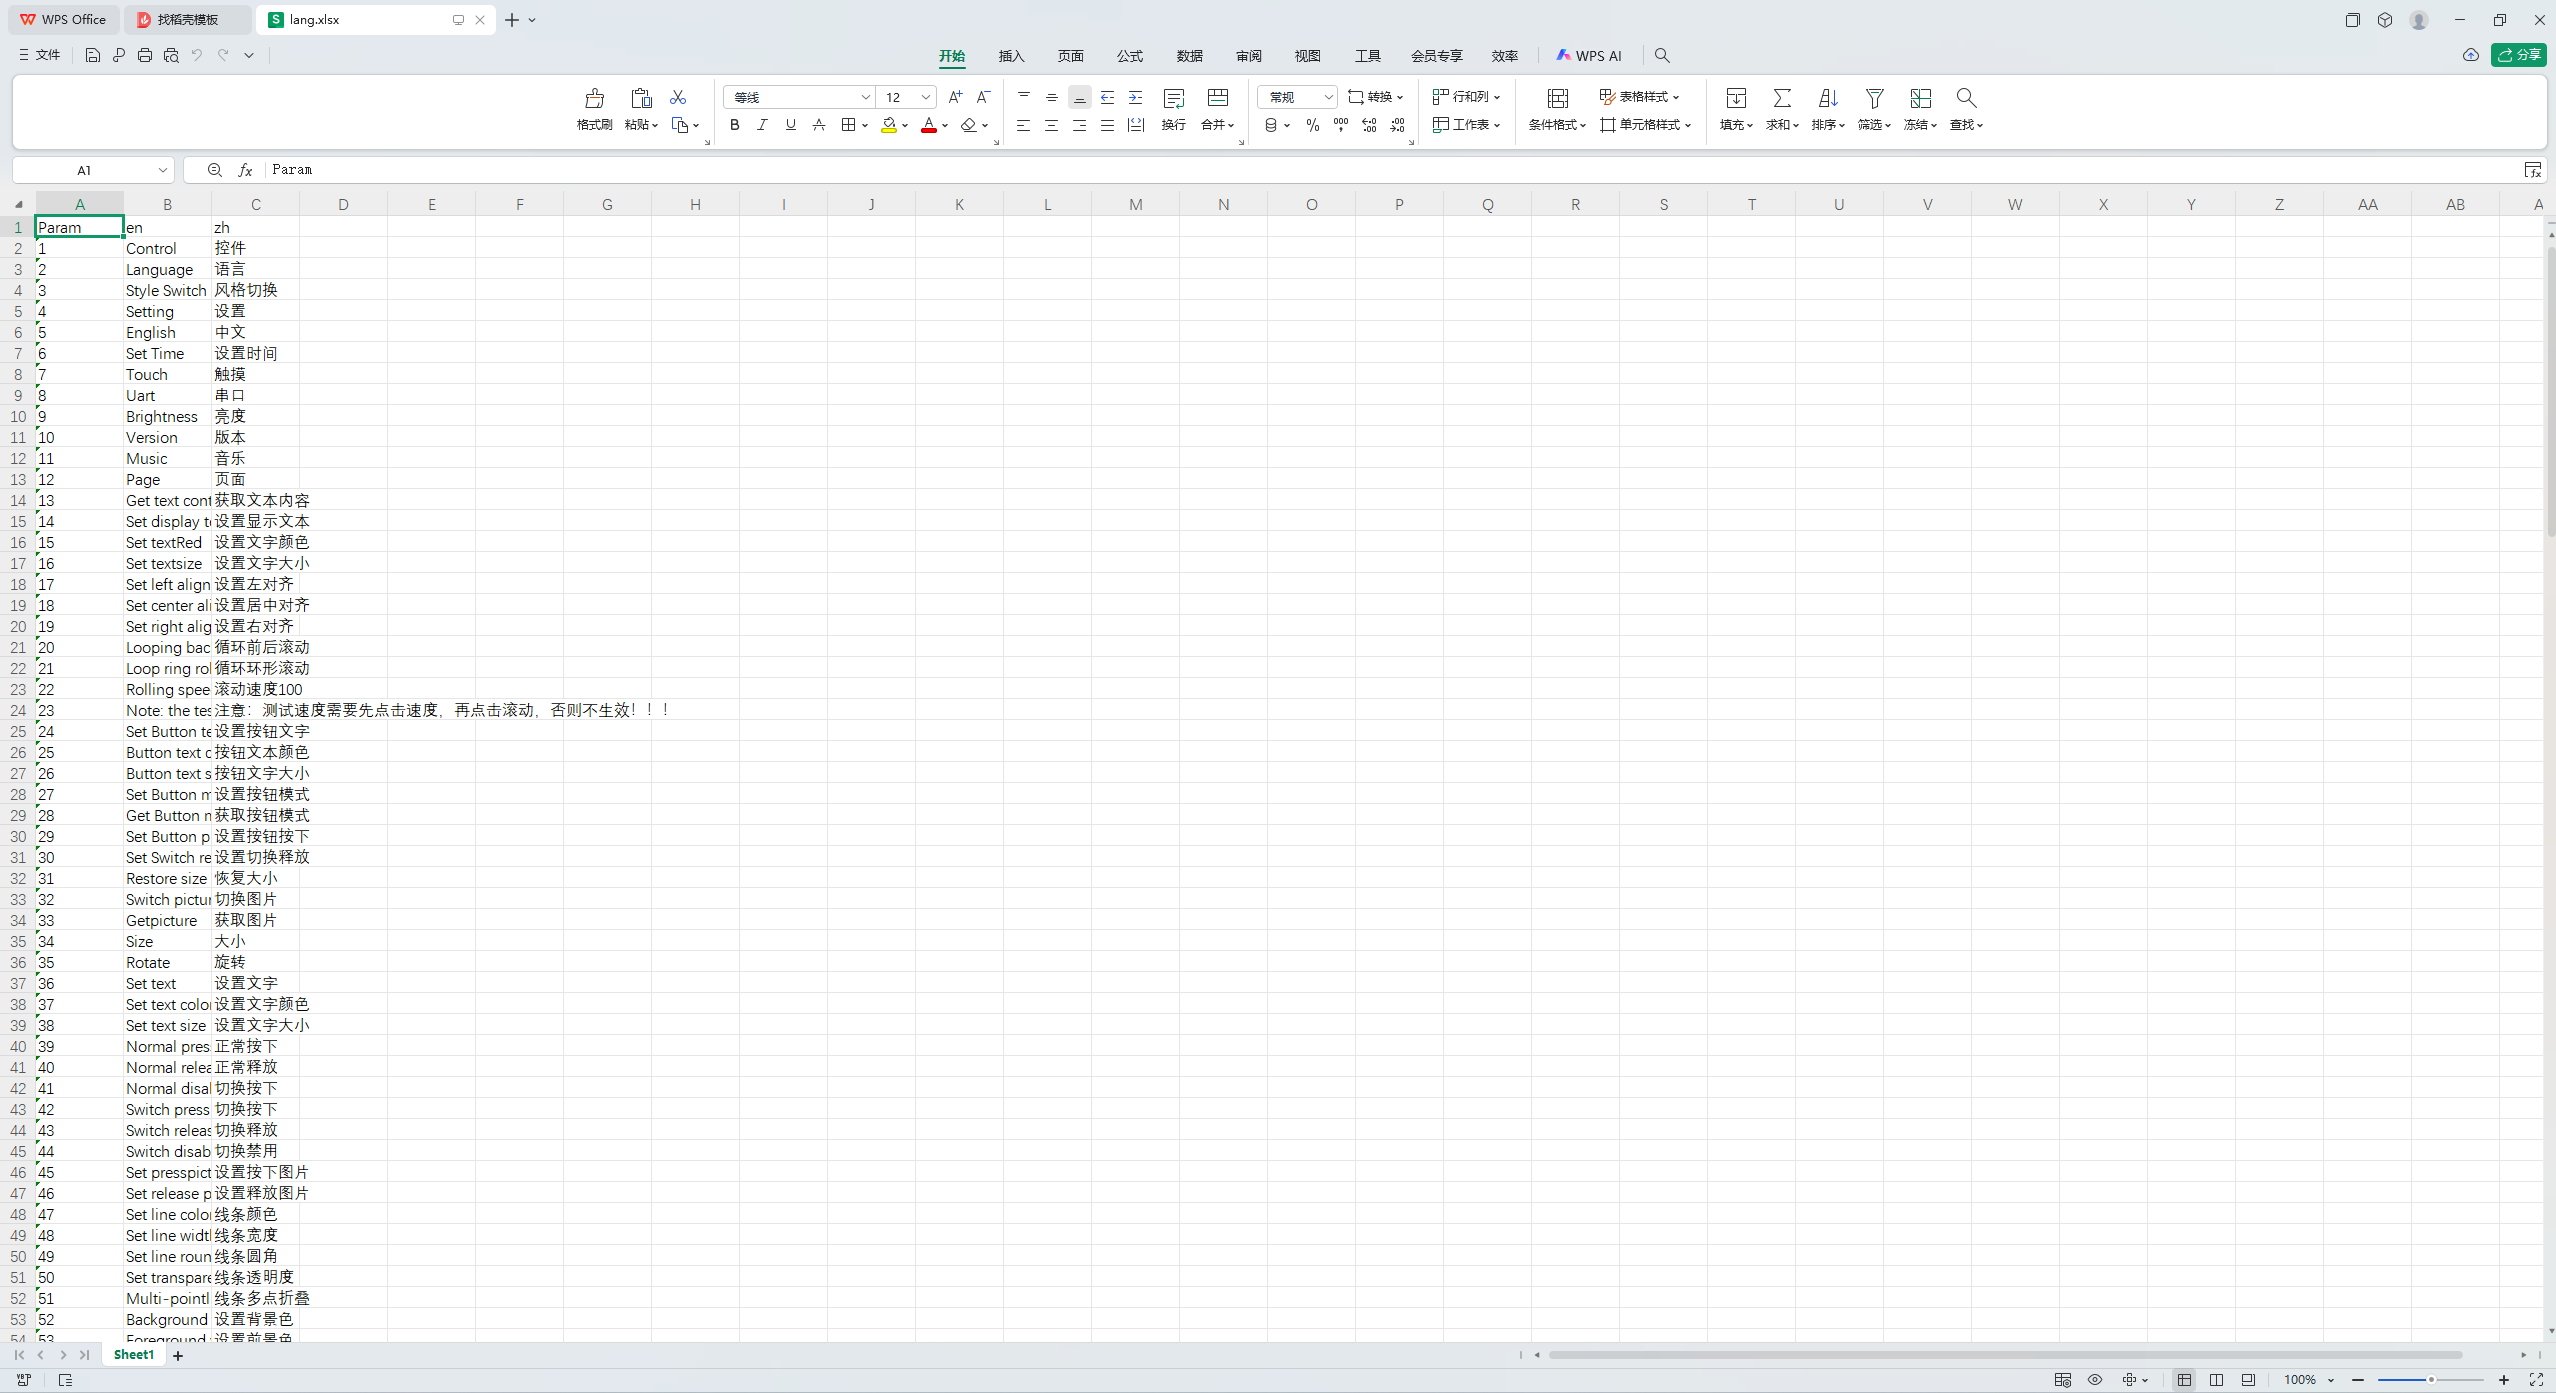This screenshot has height=1393, width=2556.
Task: Click the Sort (排序) icon
Action: coord(1828,98)
